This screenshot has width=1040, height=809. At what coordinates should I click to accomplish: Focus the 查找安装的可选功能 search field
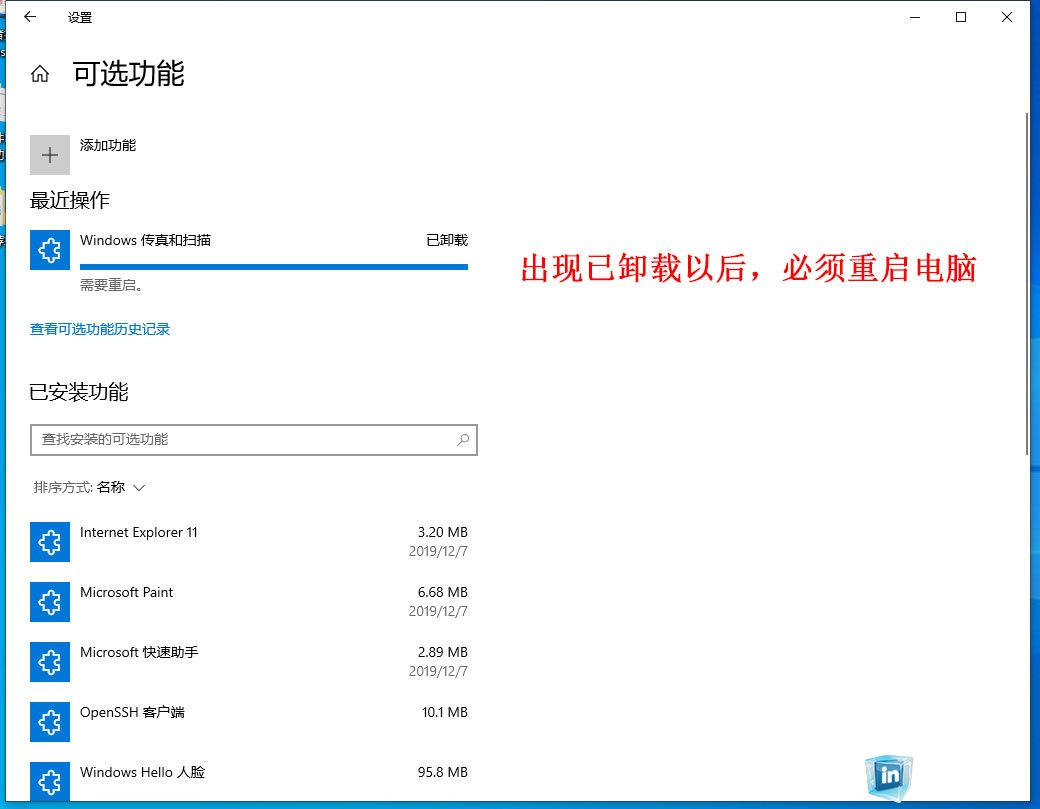(x=254, y=440)
